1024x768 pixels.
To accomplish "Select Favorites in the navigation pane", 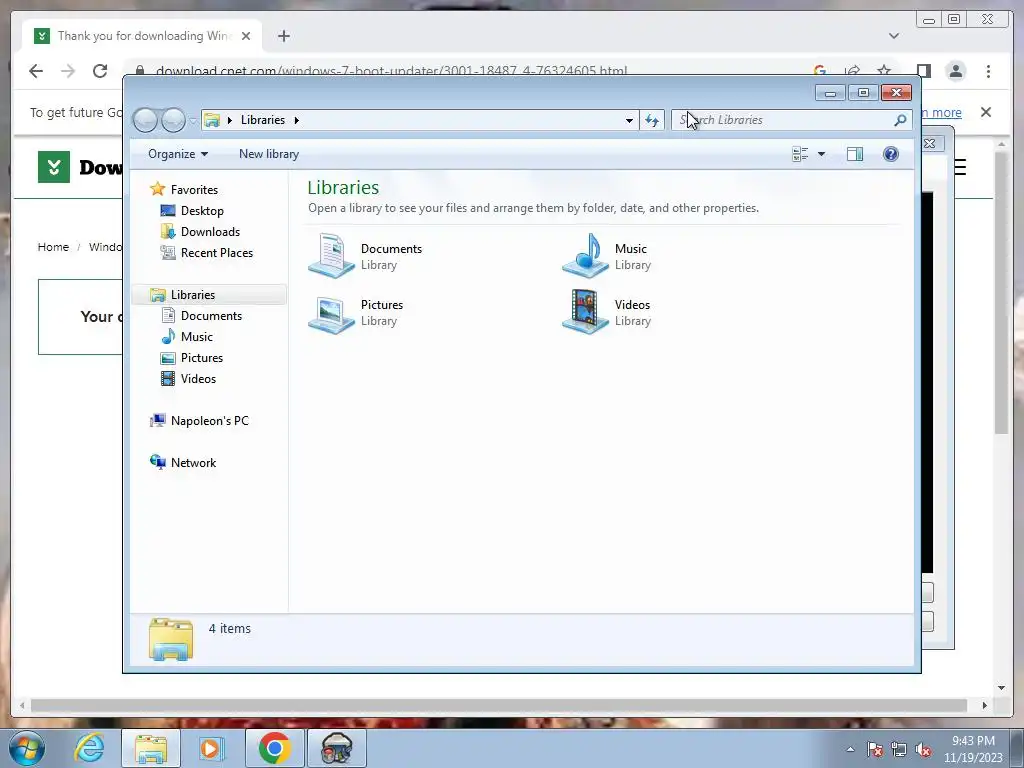I will pos(194,189).
